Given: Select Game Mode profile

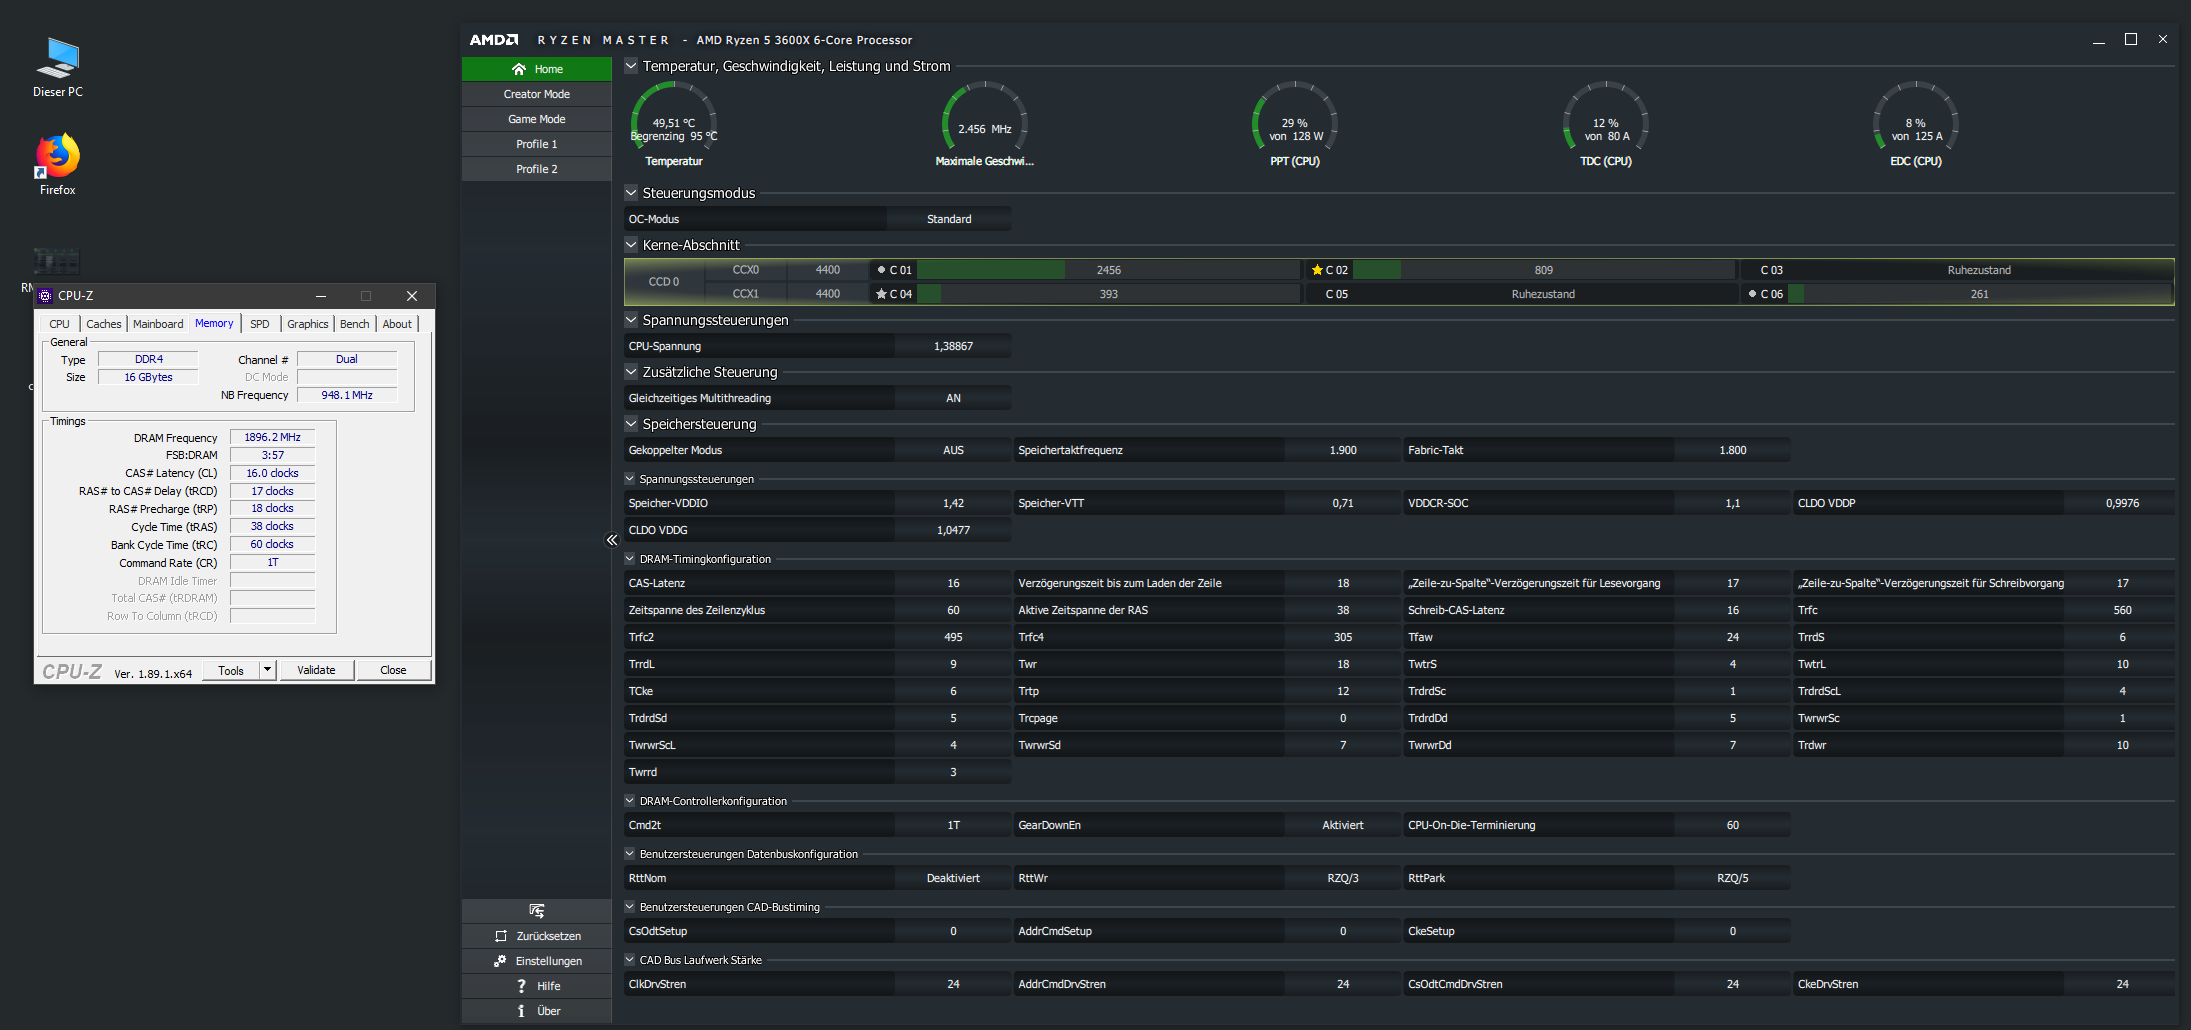Looking at the screenshot, I should coord(537,119).
